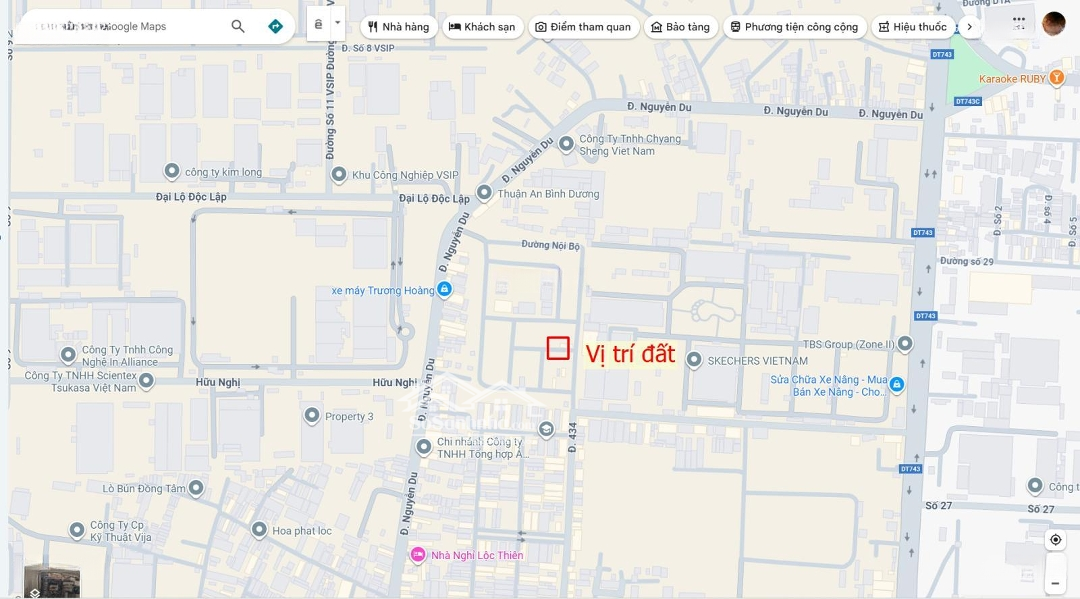The image size is (1080, 599).
Task: Open directions with the blue diamond icon
Action: click(275, 26)
